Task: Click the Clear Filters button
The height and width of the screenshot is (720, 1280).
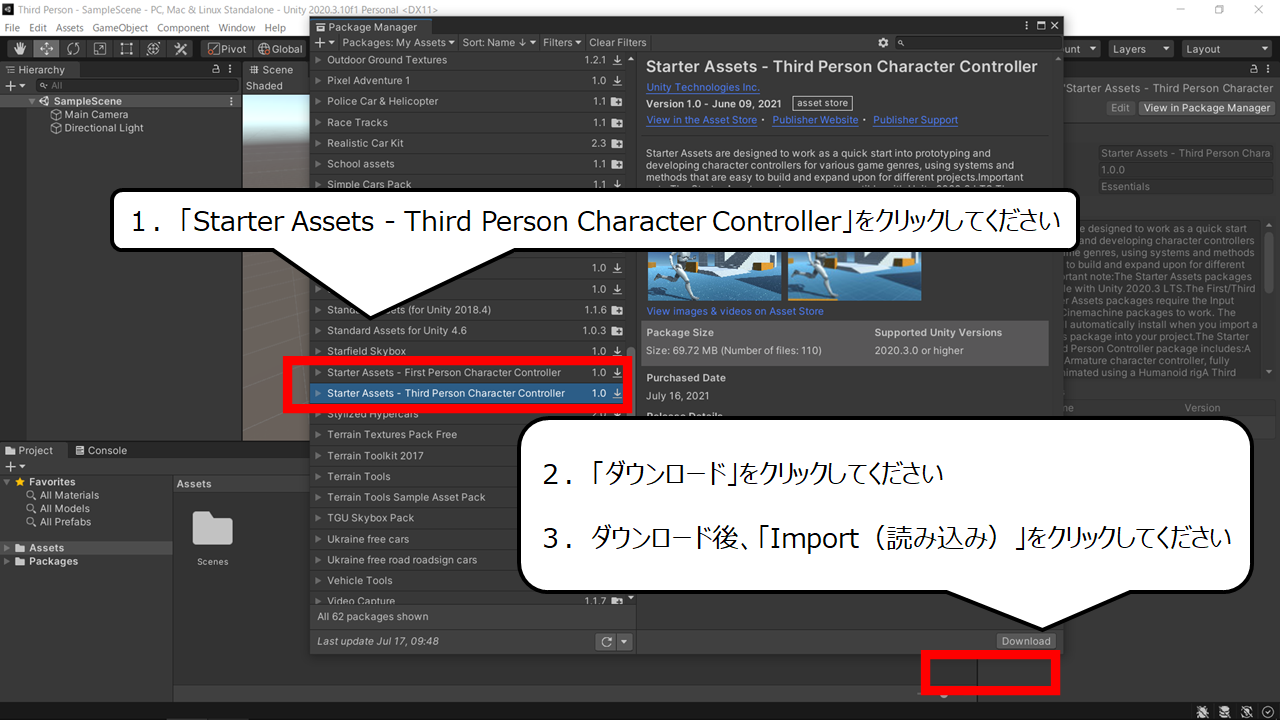Action: (x=618, y=42)
